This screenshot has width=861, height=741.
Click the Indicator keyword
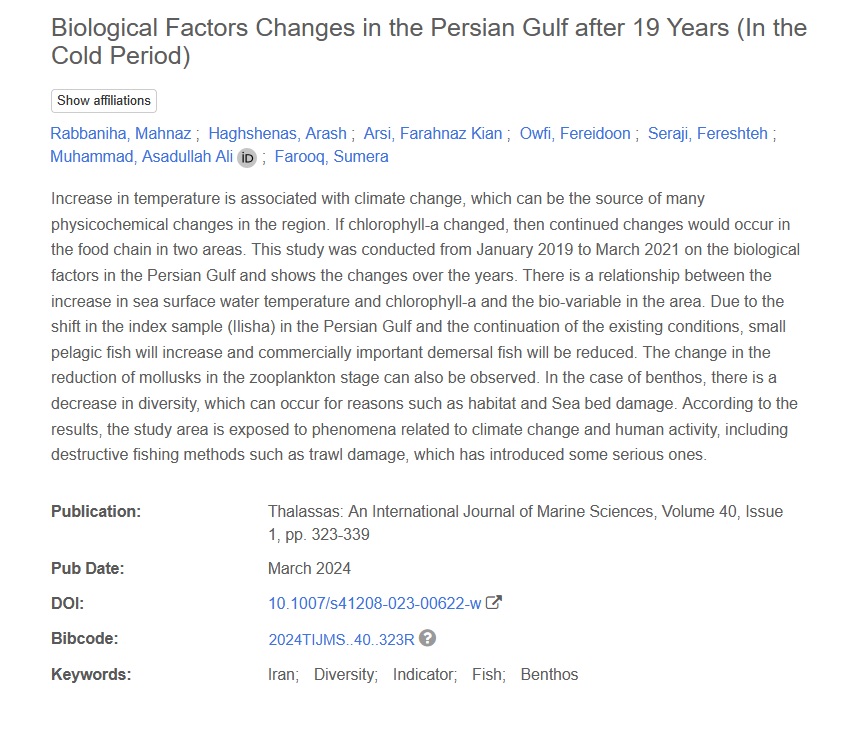pos(424,674)
